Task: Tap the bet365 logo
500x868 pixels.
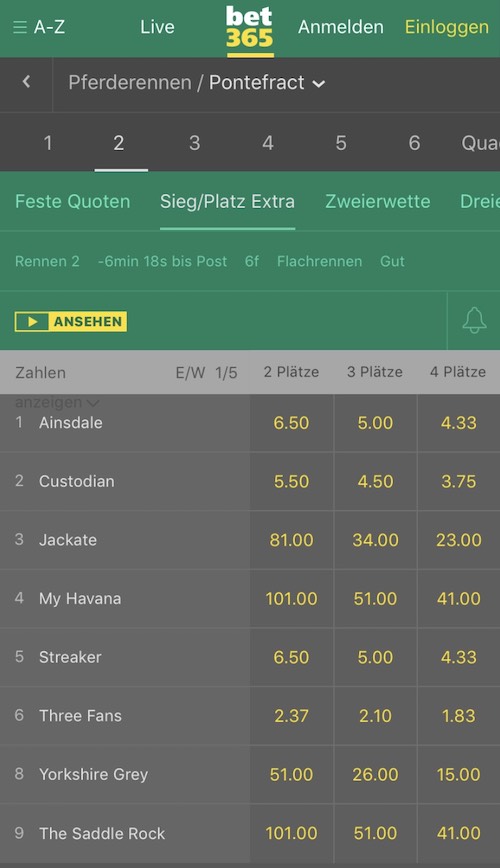Action: (x=250, y=30)
